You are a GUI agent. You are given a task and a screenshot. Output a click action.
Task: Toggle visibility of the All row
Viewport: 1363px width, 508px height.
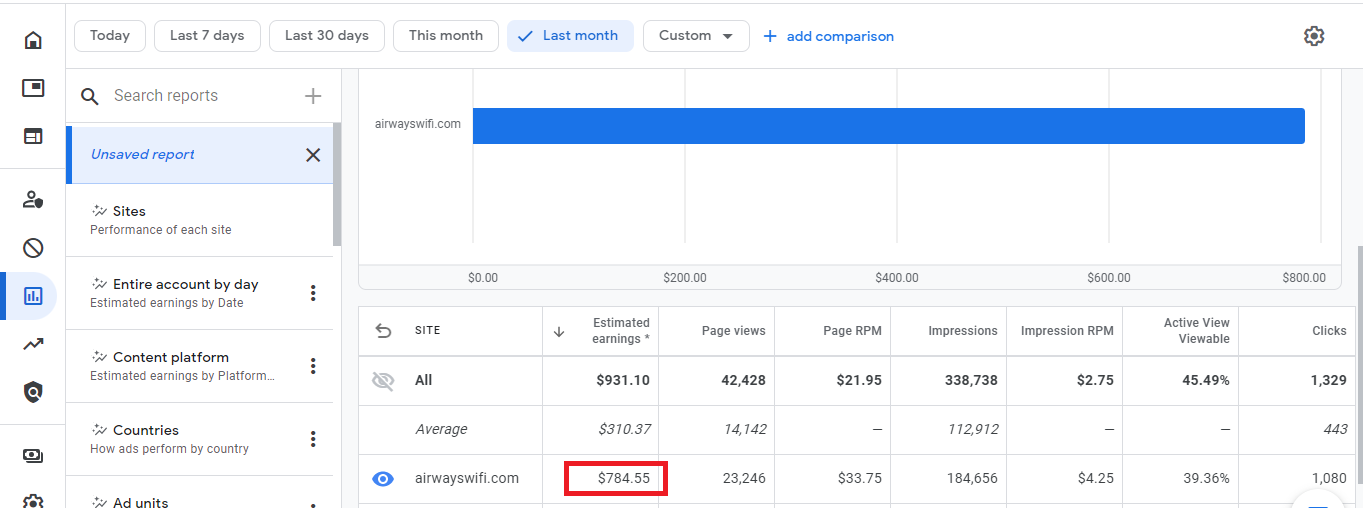383,380
